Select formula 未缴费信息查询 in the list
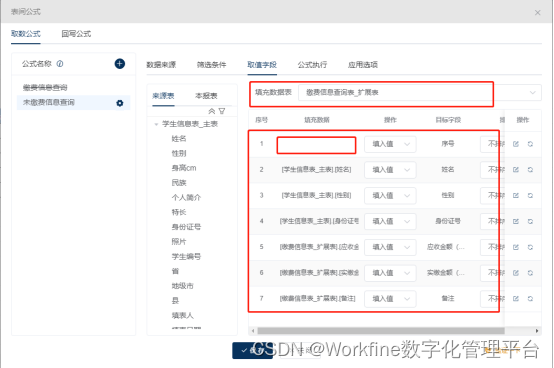 pos(73,103)
